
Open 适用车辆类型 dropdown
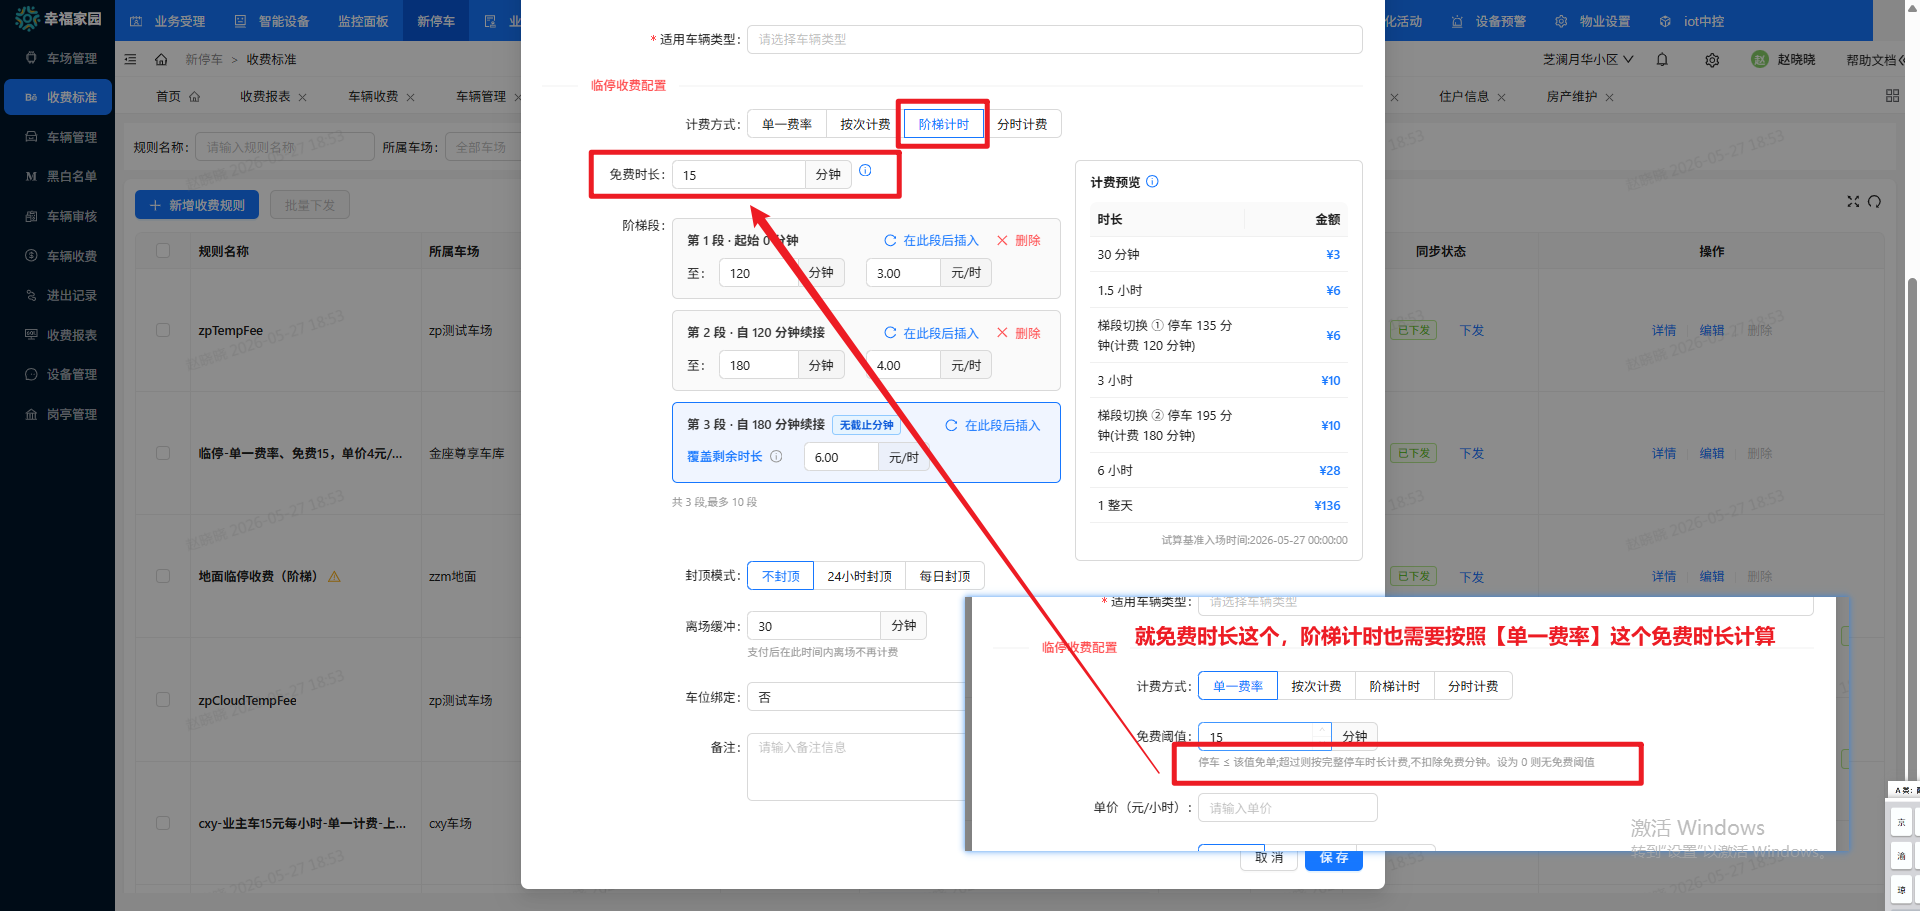click(x=1054, y=39)
